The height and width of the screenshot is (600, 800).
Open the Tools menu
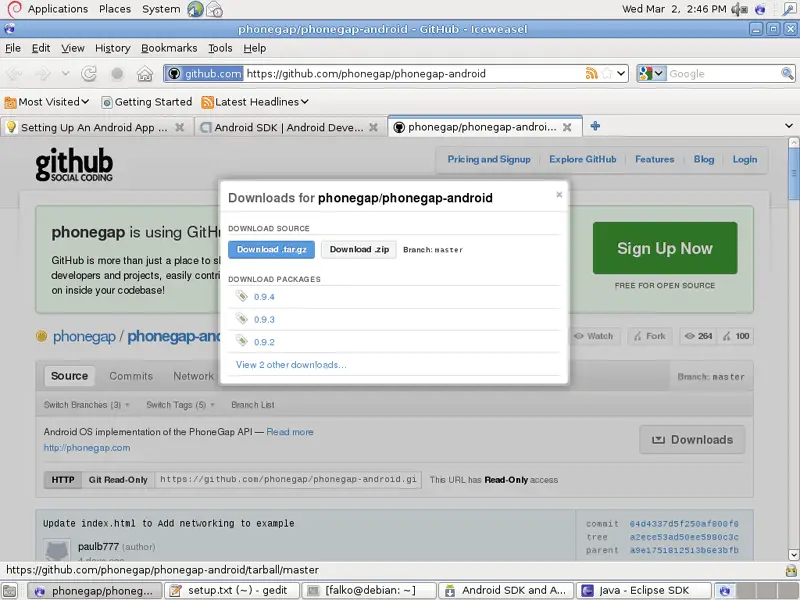tap(220, 48)
